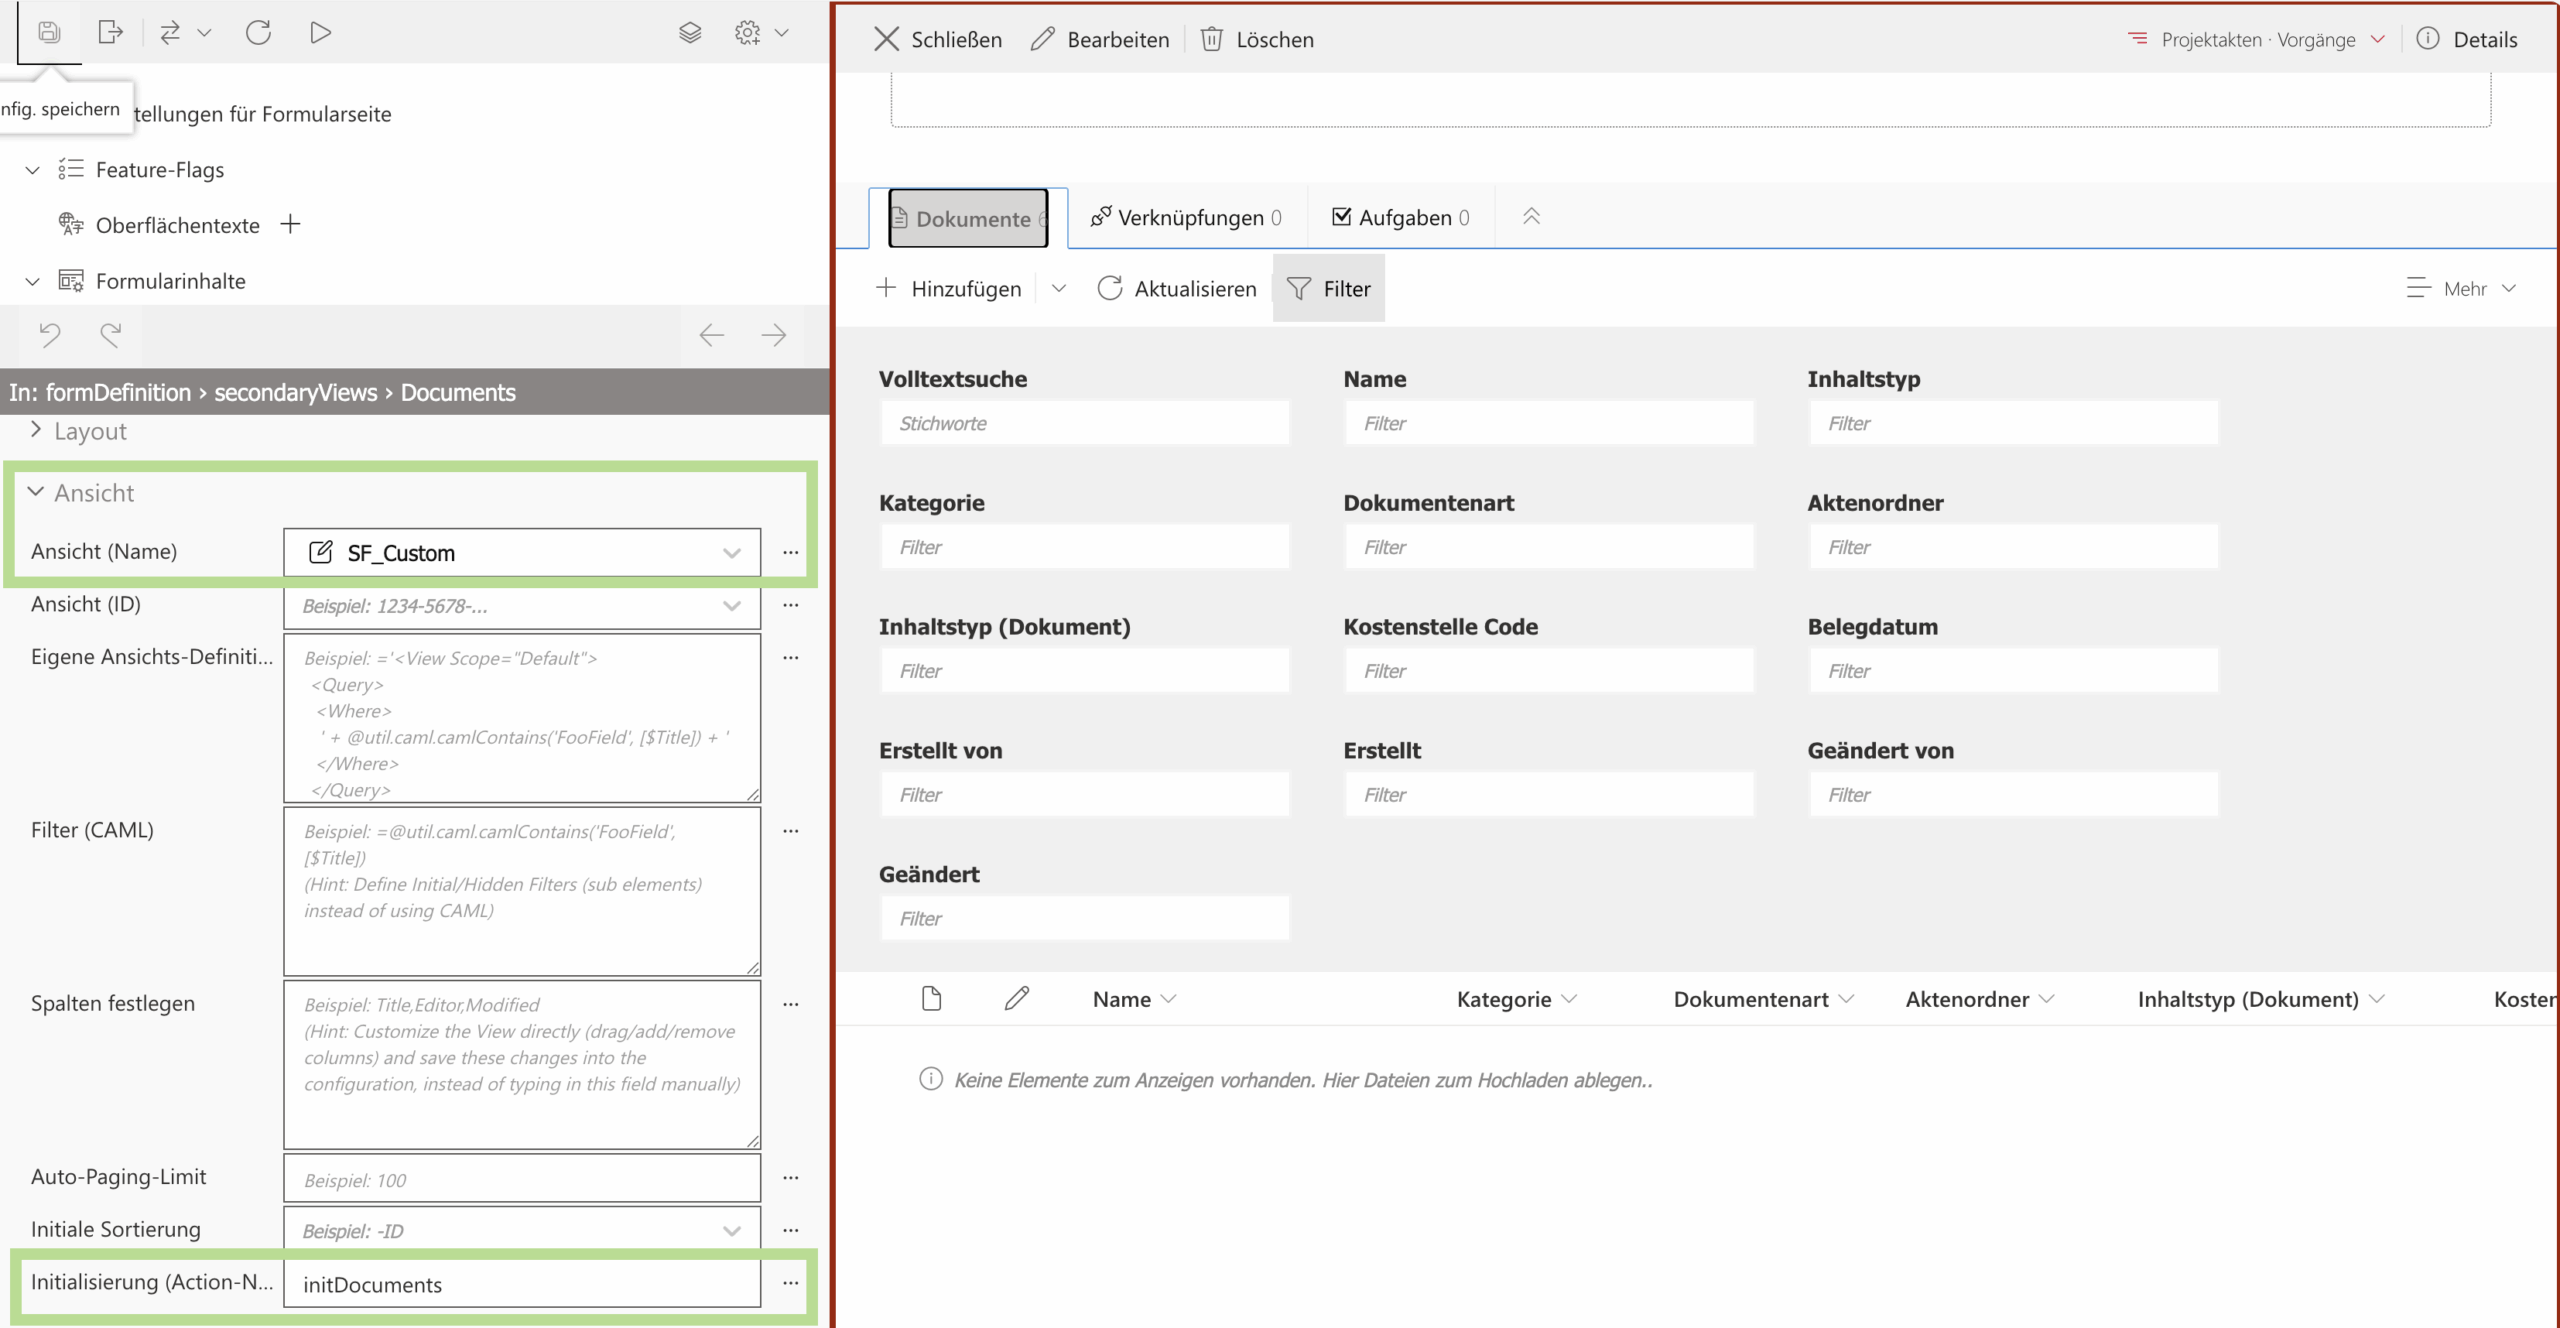The height and width of the screenshot is (1328, 2560).
Task: Expand the Layout section
Action: (x=36, y=430)
